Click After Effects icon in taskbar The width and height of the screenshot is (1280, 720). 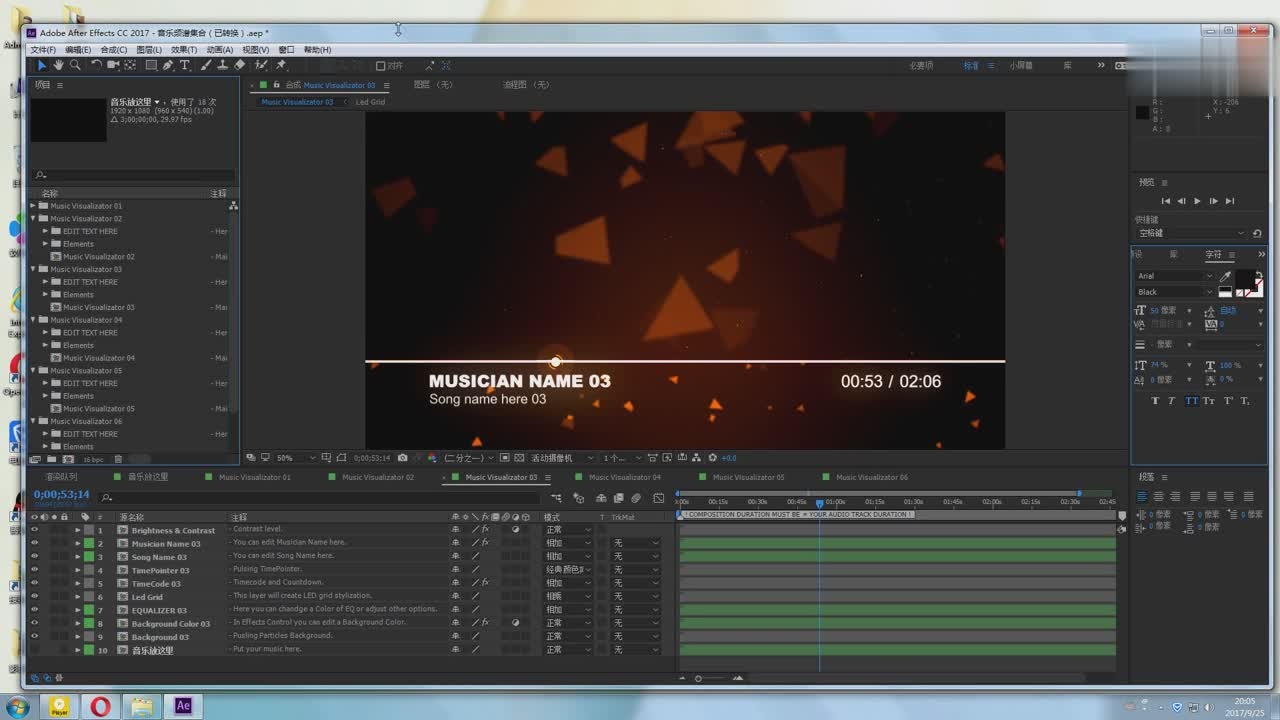pyautogui.click(x=182, y=706)
